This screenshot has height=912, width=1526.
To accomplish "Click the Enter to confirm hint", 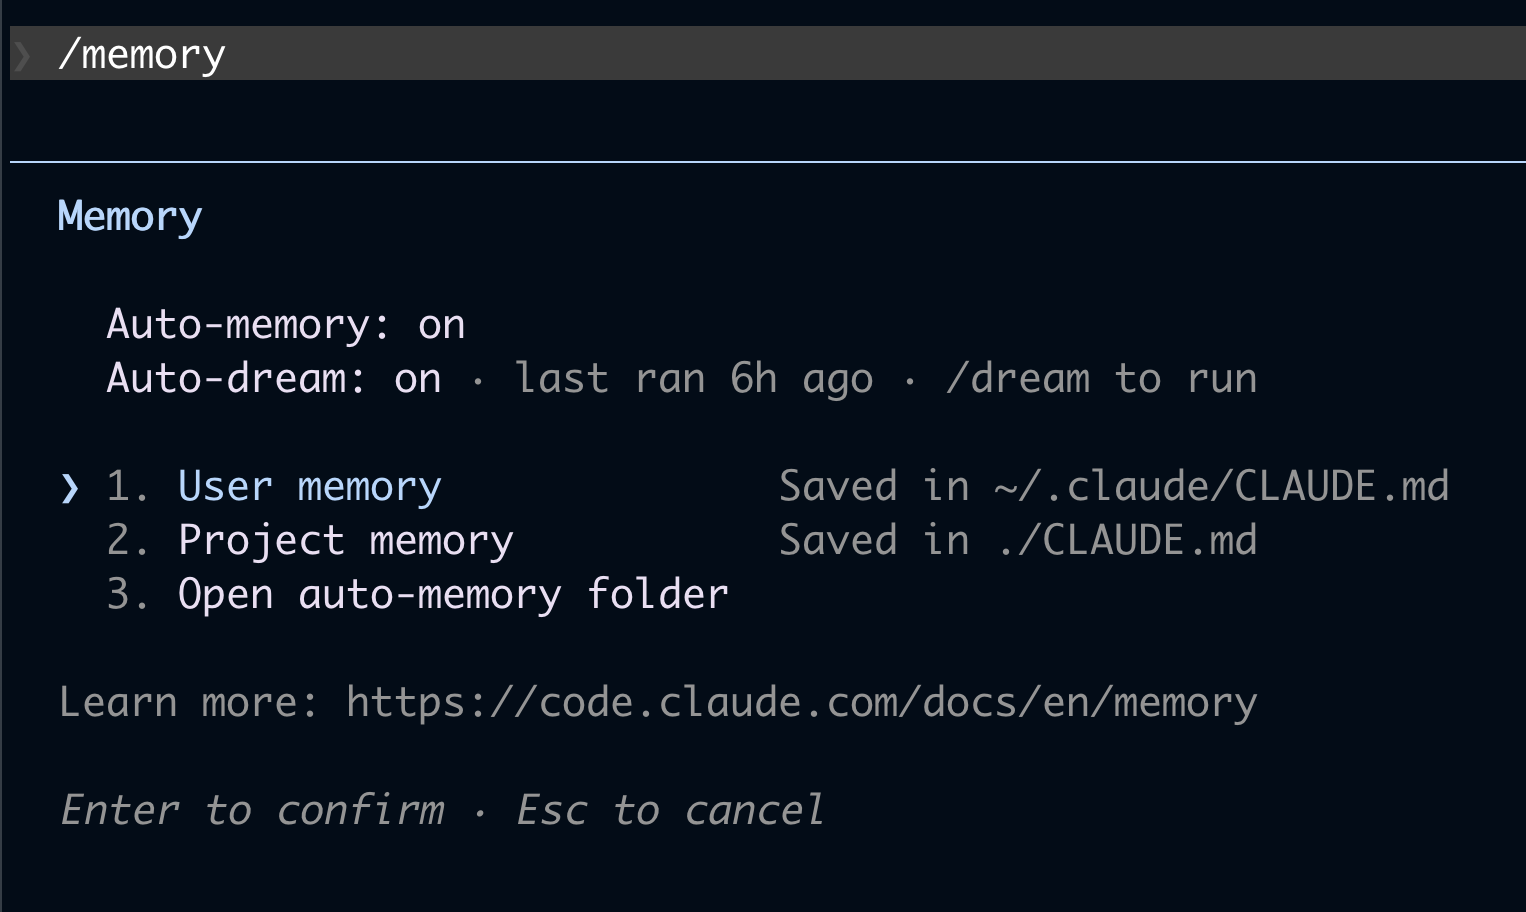I will point(252,810).
